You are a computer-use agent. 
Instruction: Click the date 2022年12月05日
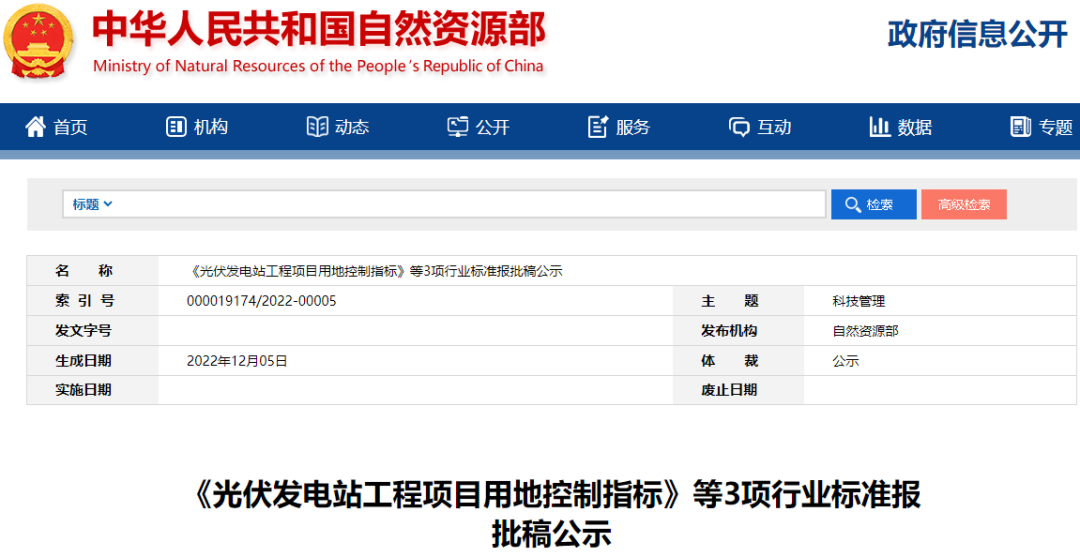[237, 361]
